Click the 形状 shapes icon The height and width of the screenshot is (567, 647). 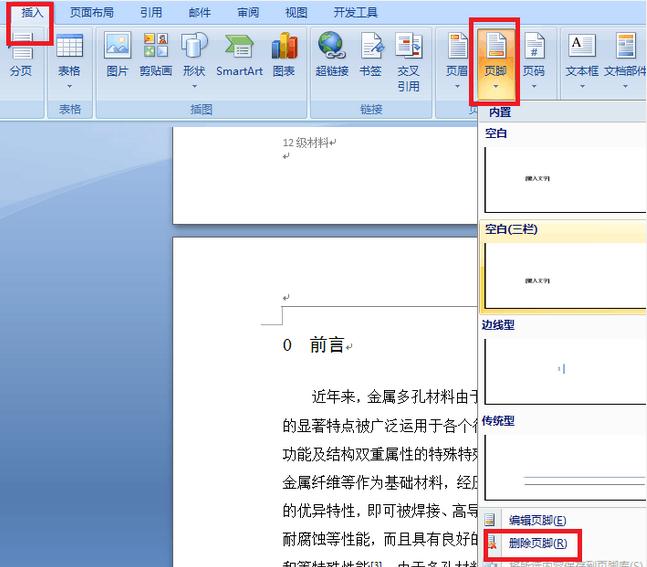tap(194, 45)
